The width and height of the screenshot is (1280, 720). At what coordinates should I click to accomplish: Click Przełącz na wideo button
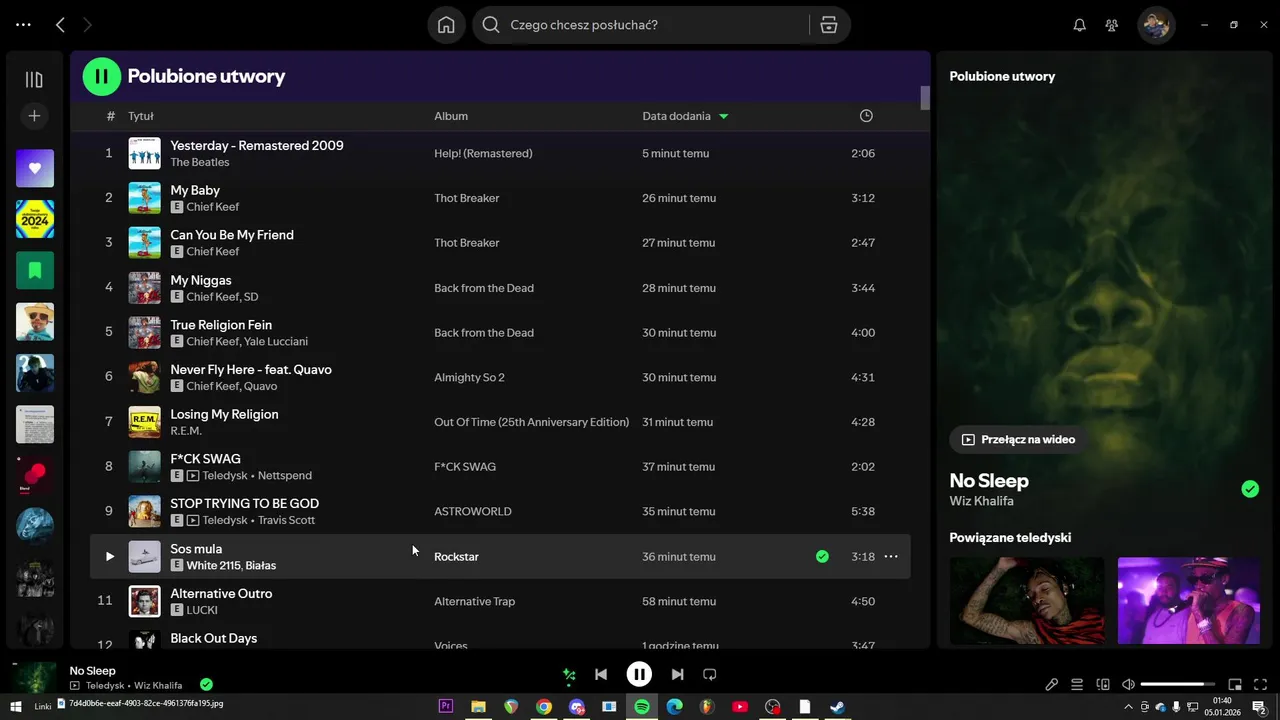1019,440
